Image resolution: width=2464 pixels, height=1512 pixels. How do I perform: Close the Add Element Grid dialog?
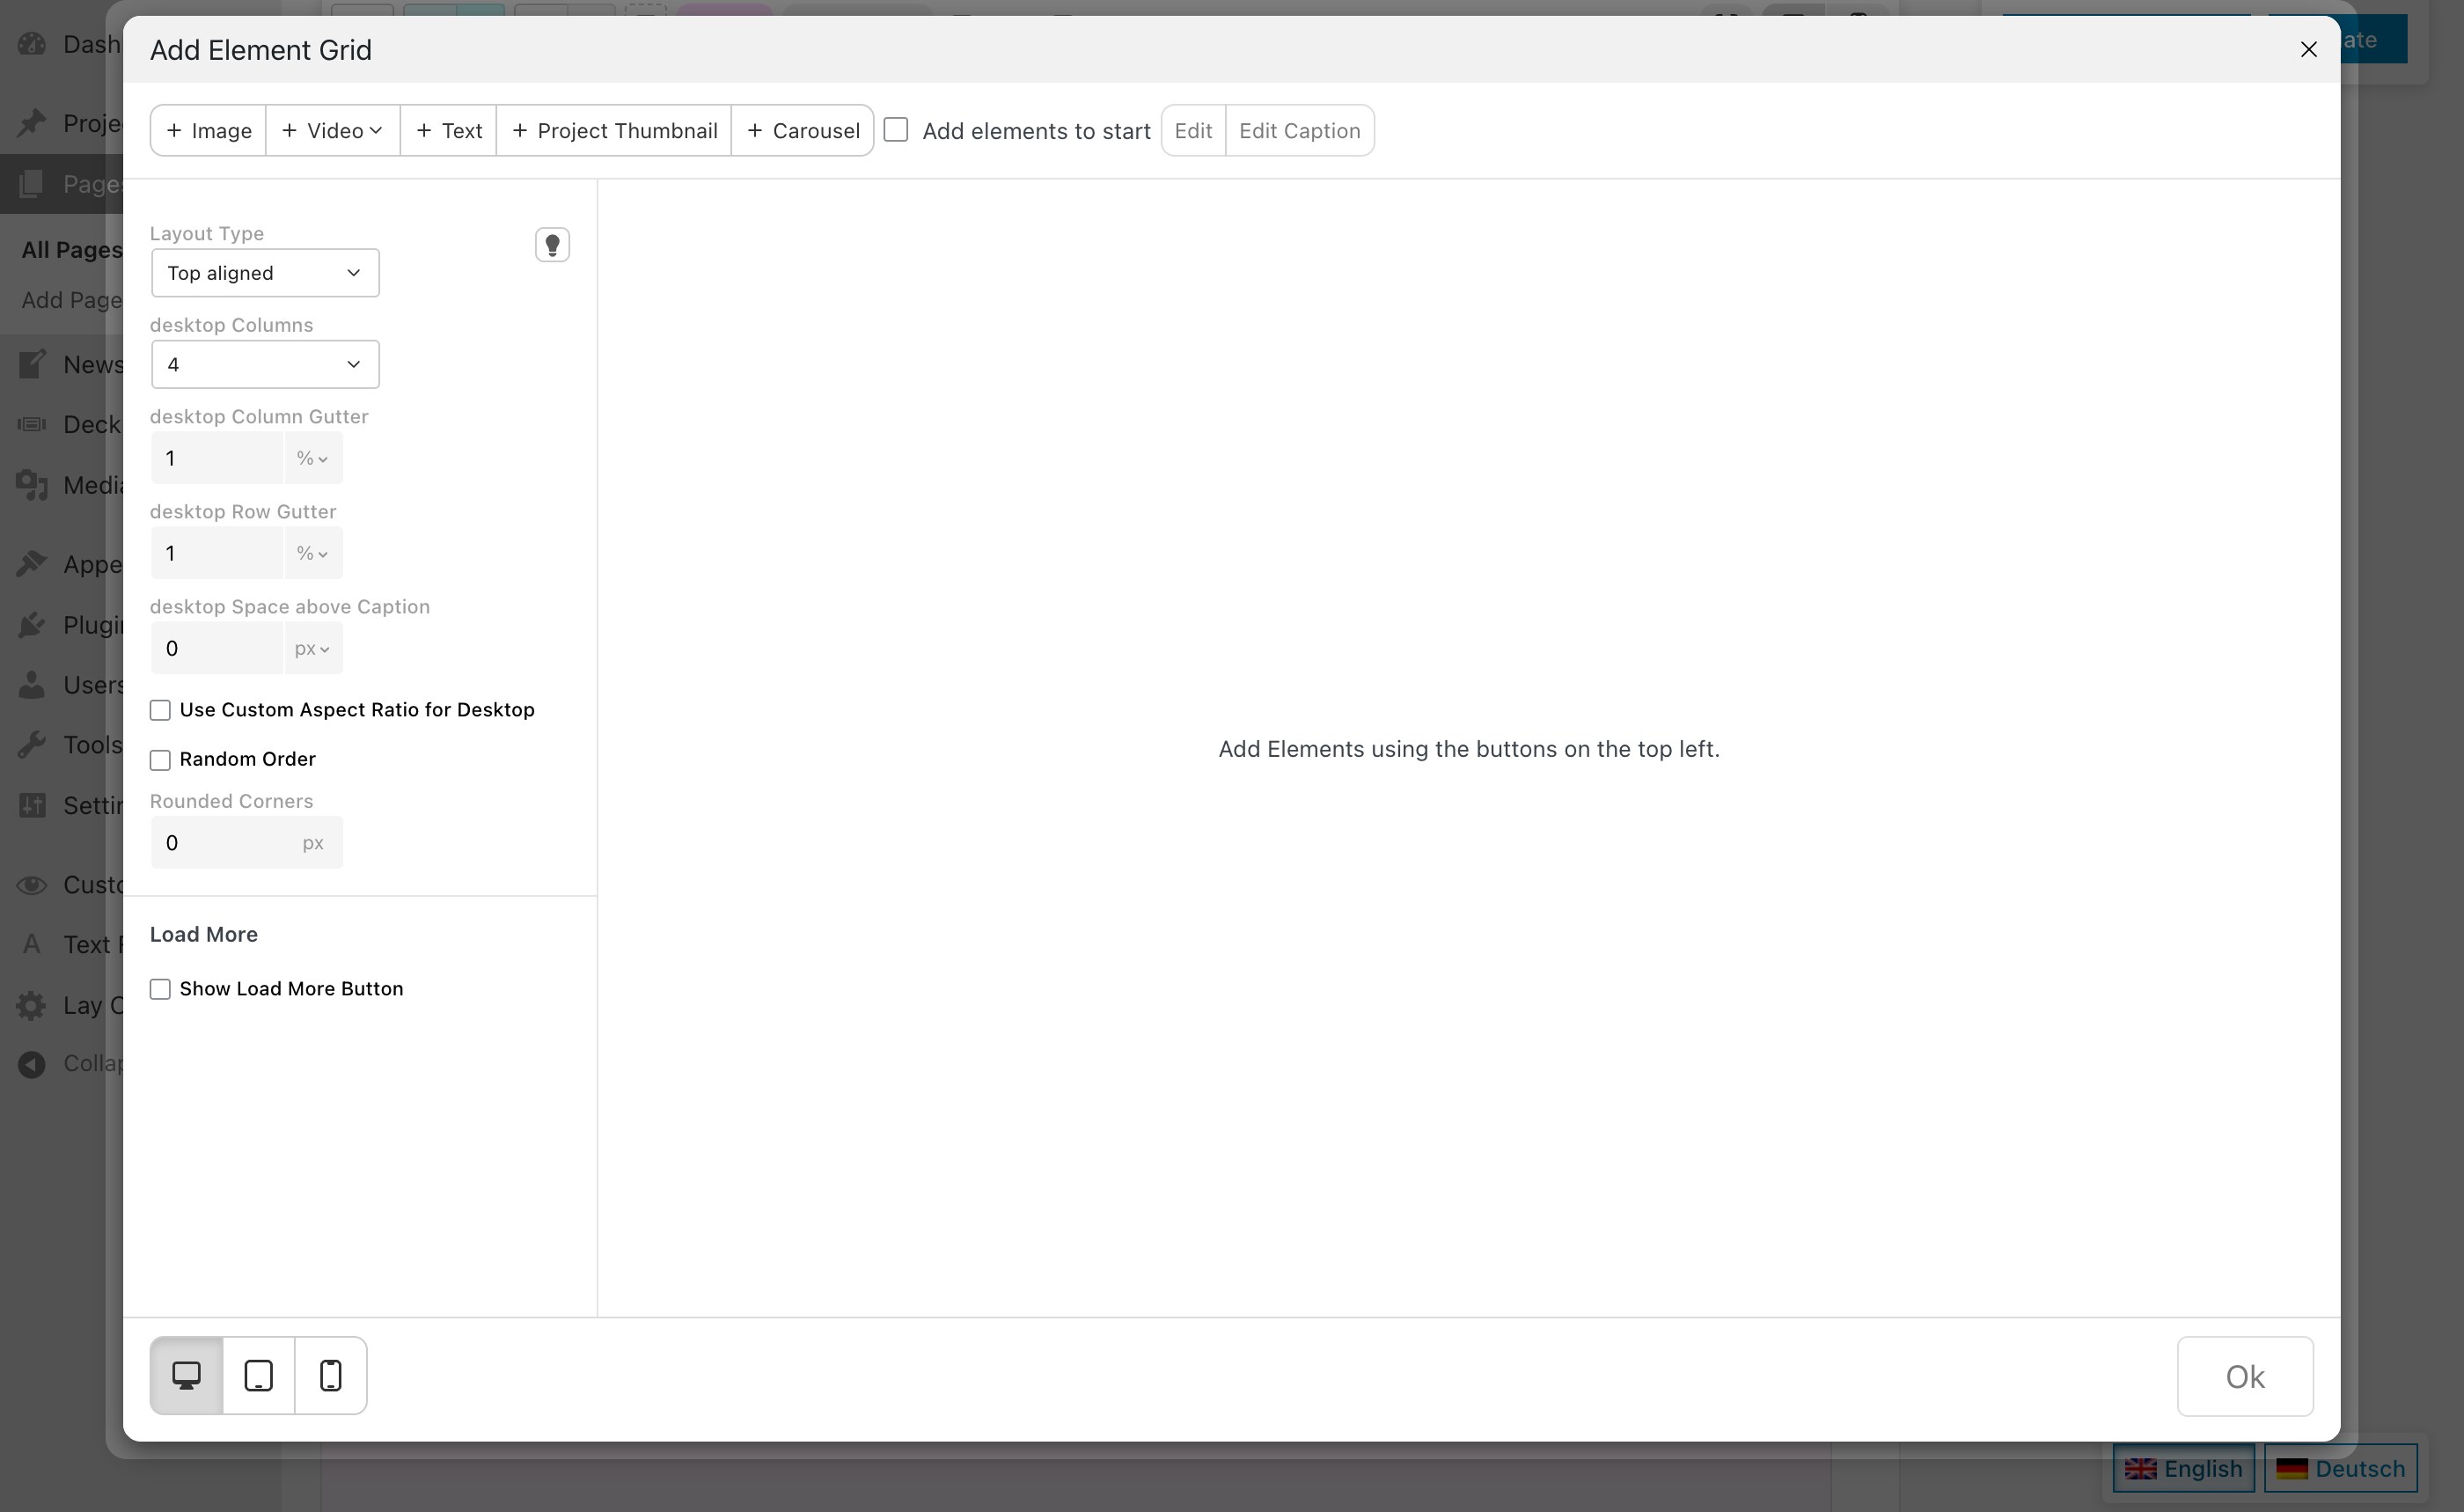(2309, 49)
